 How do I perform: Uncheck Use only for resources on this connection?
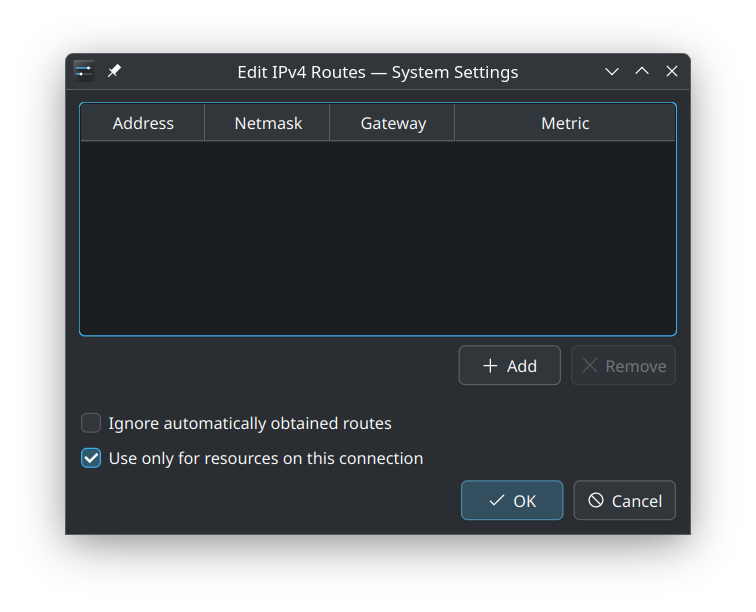pyautogui.click(x=91, y=458)
